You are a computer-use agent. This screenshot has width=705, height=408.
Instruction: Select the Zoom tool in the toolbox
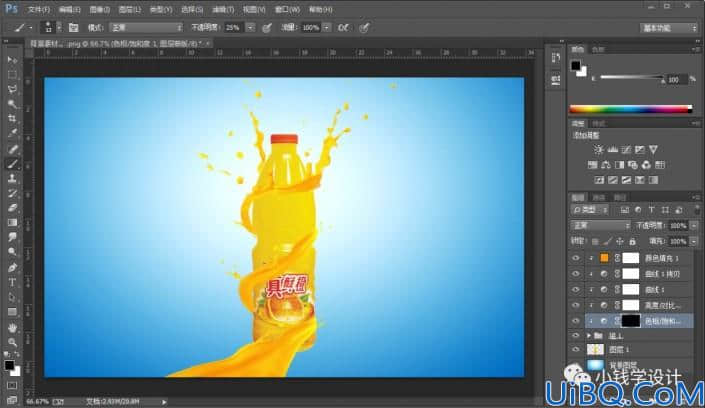click(12, 343)
